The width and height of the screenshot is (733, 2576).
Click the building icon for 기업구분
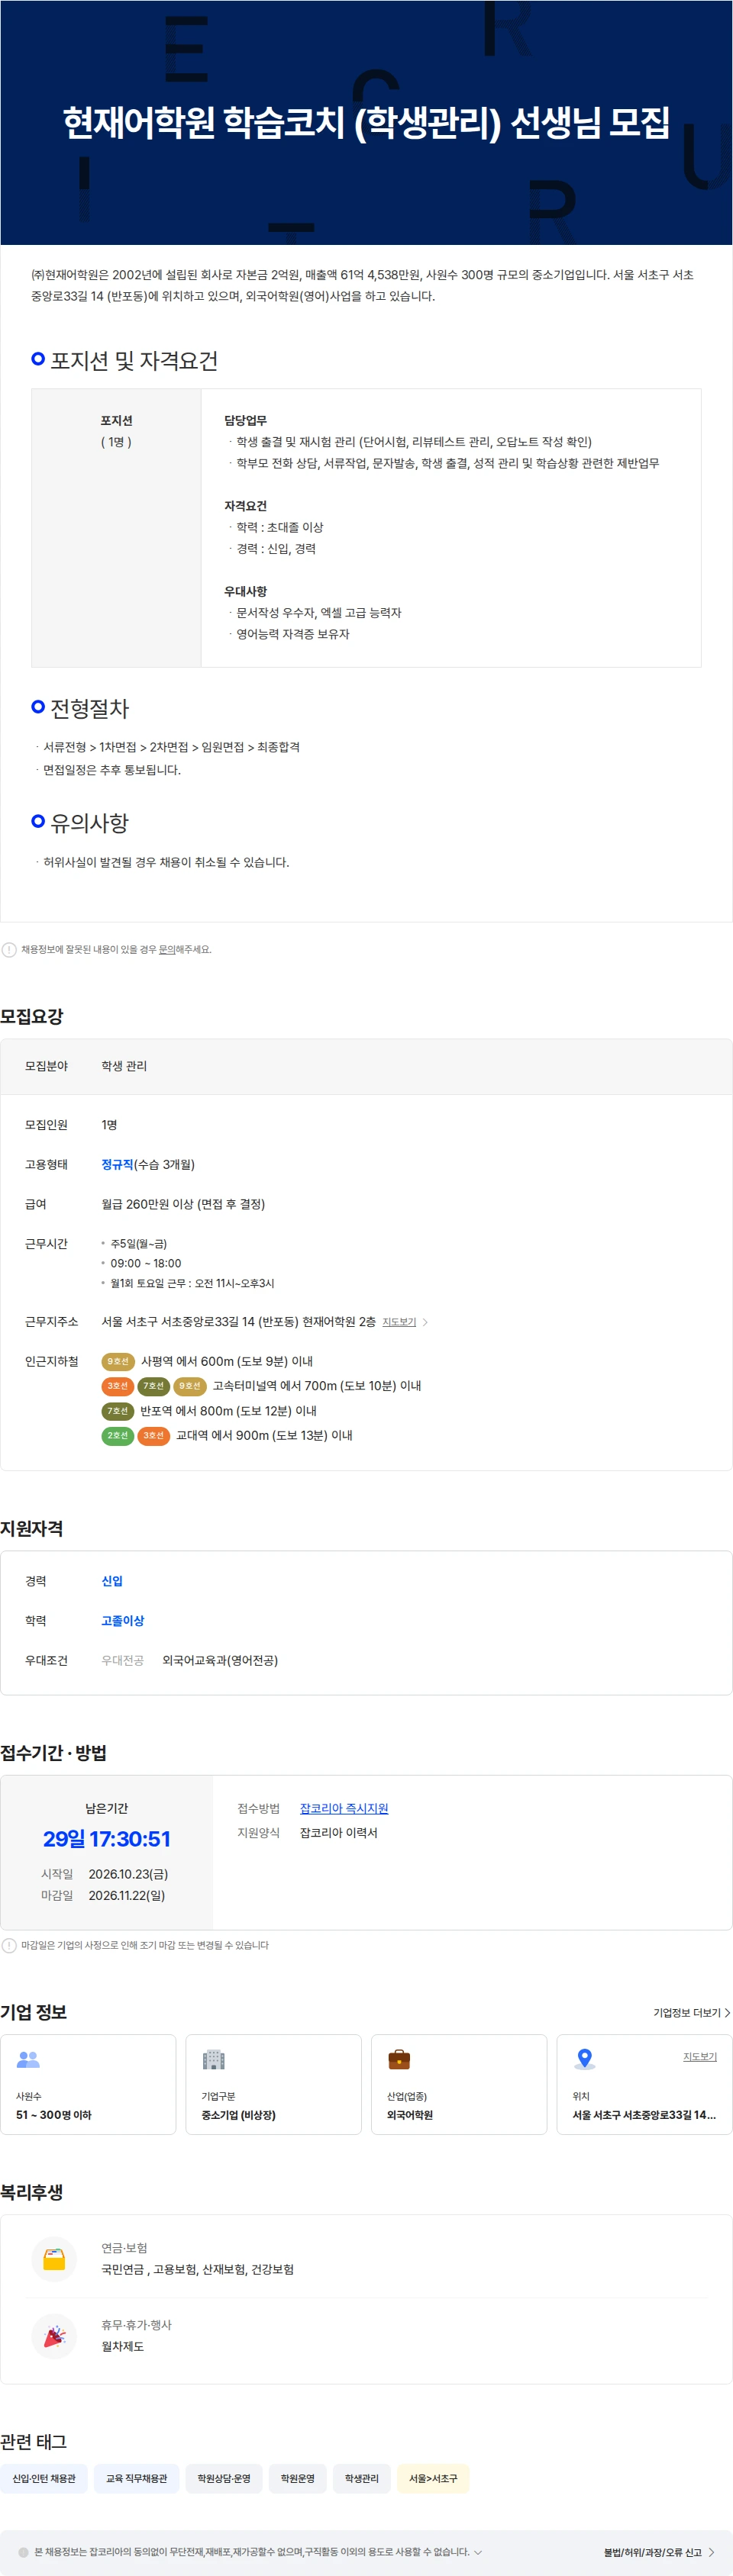click(213, 2060)
